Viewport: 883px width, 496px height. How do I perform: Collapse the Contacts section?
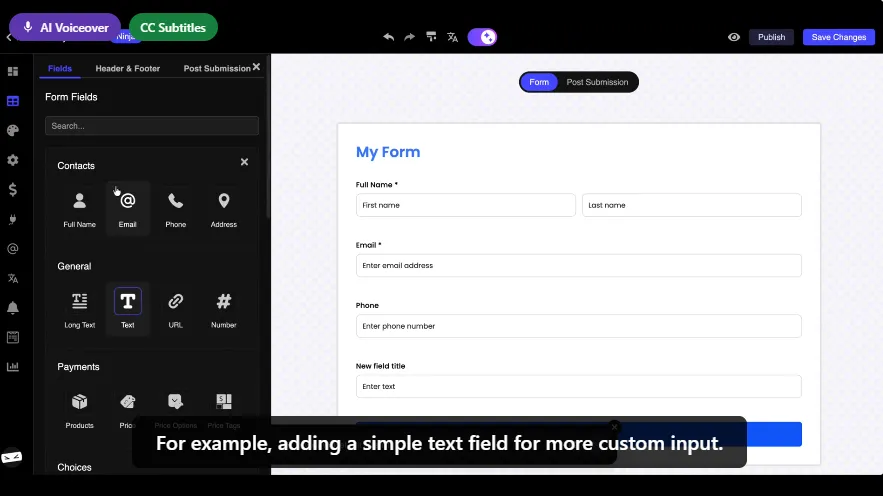[245, 162]
